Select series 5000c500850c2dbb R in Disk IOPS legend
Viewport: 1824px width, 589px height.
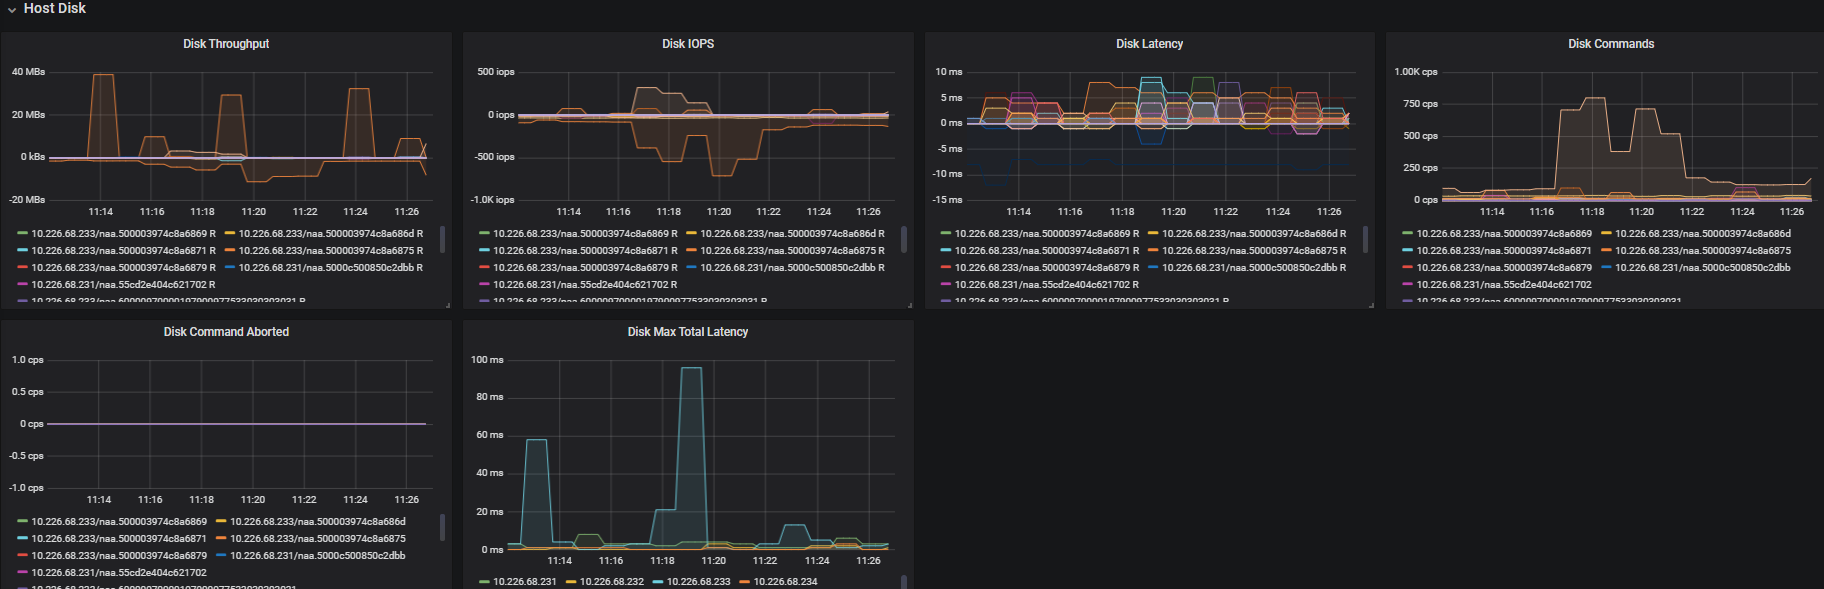(x=792, y=268)
